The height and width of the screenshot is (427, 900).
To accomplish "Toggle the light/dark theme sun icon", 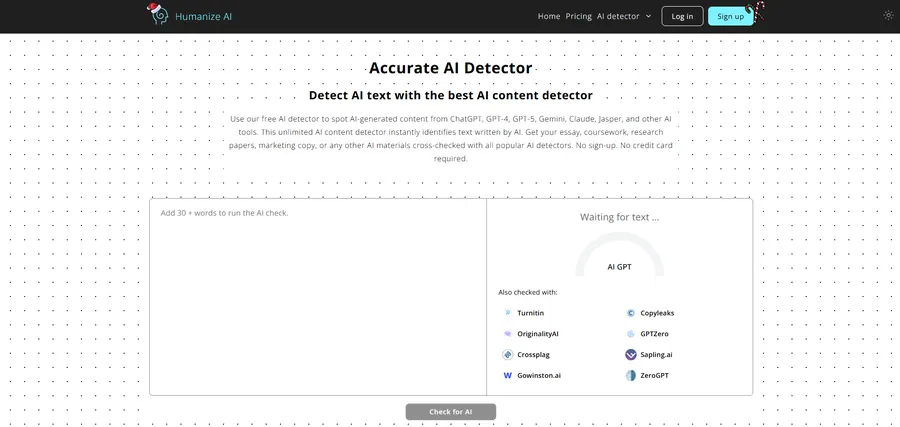I will click(x=888, y=15).
